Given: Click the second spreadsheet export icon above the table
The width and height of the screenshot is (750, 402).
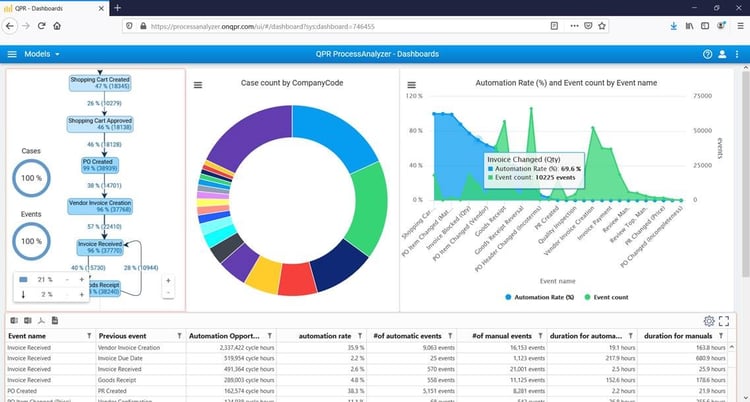Looking at the screenshot, I should 28,320.
